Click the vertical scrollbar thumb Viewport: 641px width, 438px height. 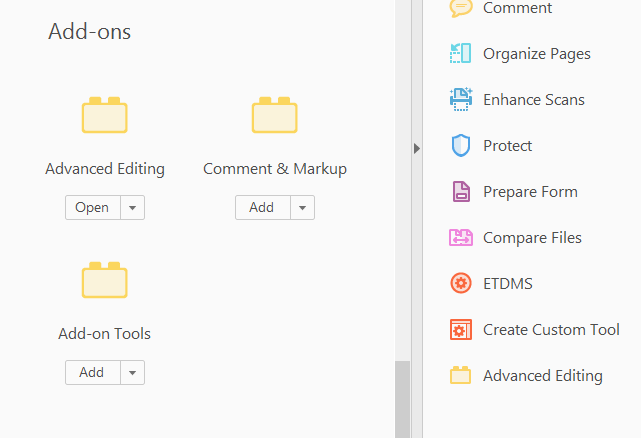pyautogui.click(x=403, y=399)
